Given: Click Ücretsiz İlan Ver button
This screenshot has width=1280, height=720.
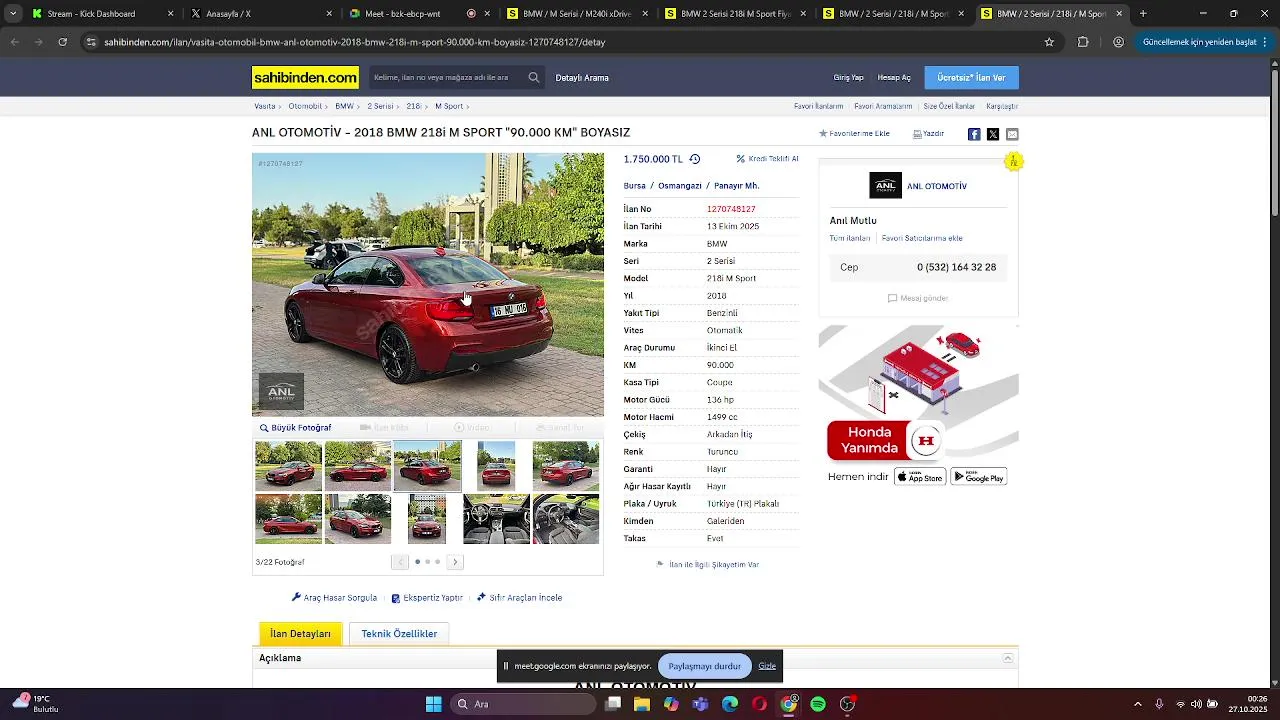Looking at the screenshot, I should [972, 78].
